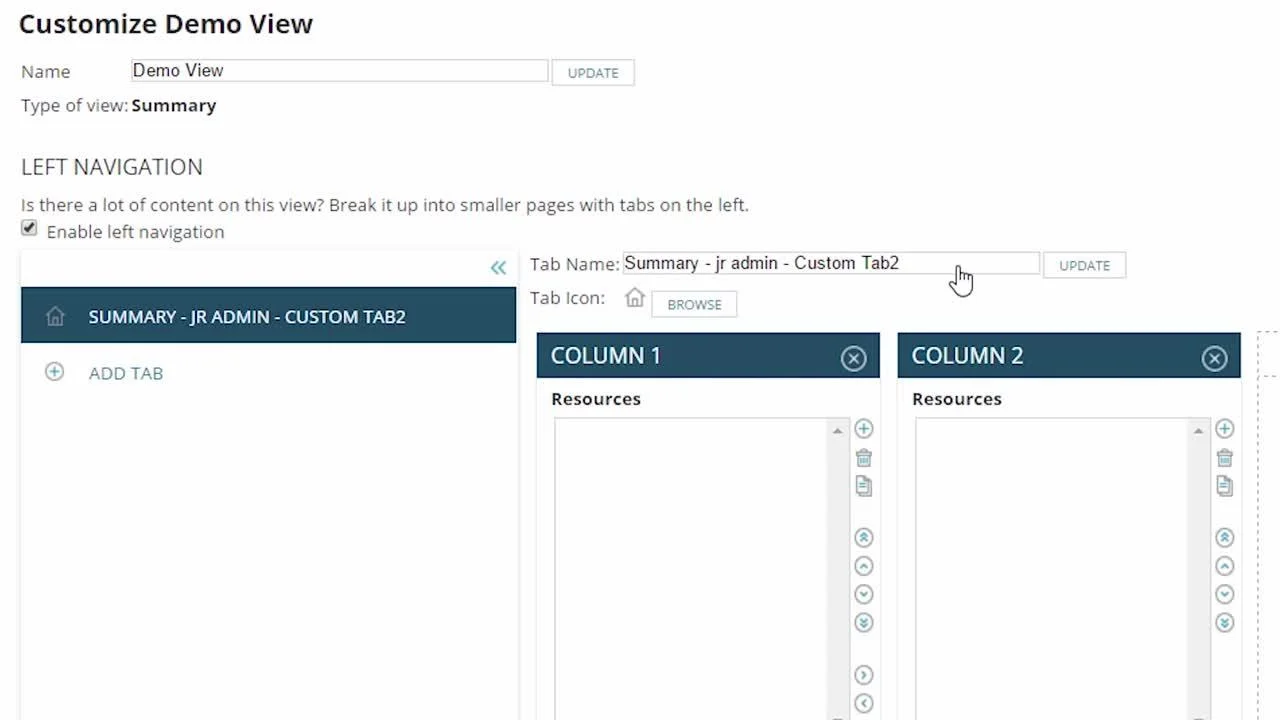
Task: Move resource to bottom in Column 2
Action: (1224, 623)
